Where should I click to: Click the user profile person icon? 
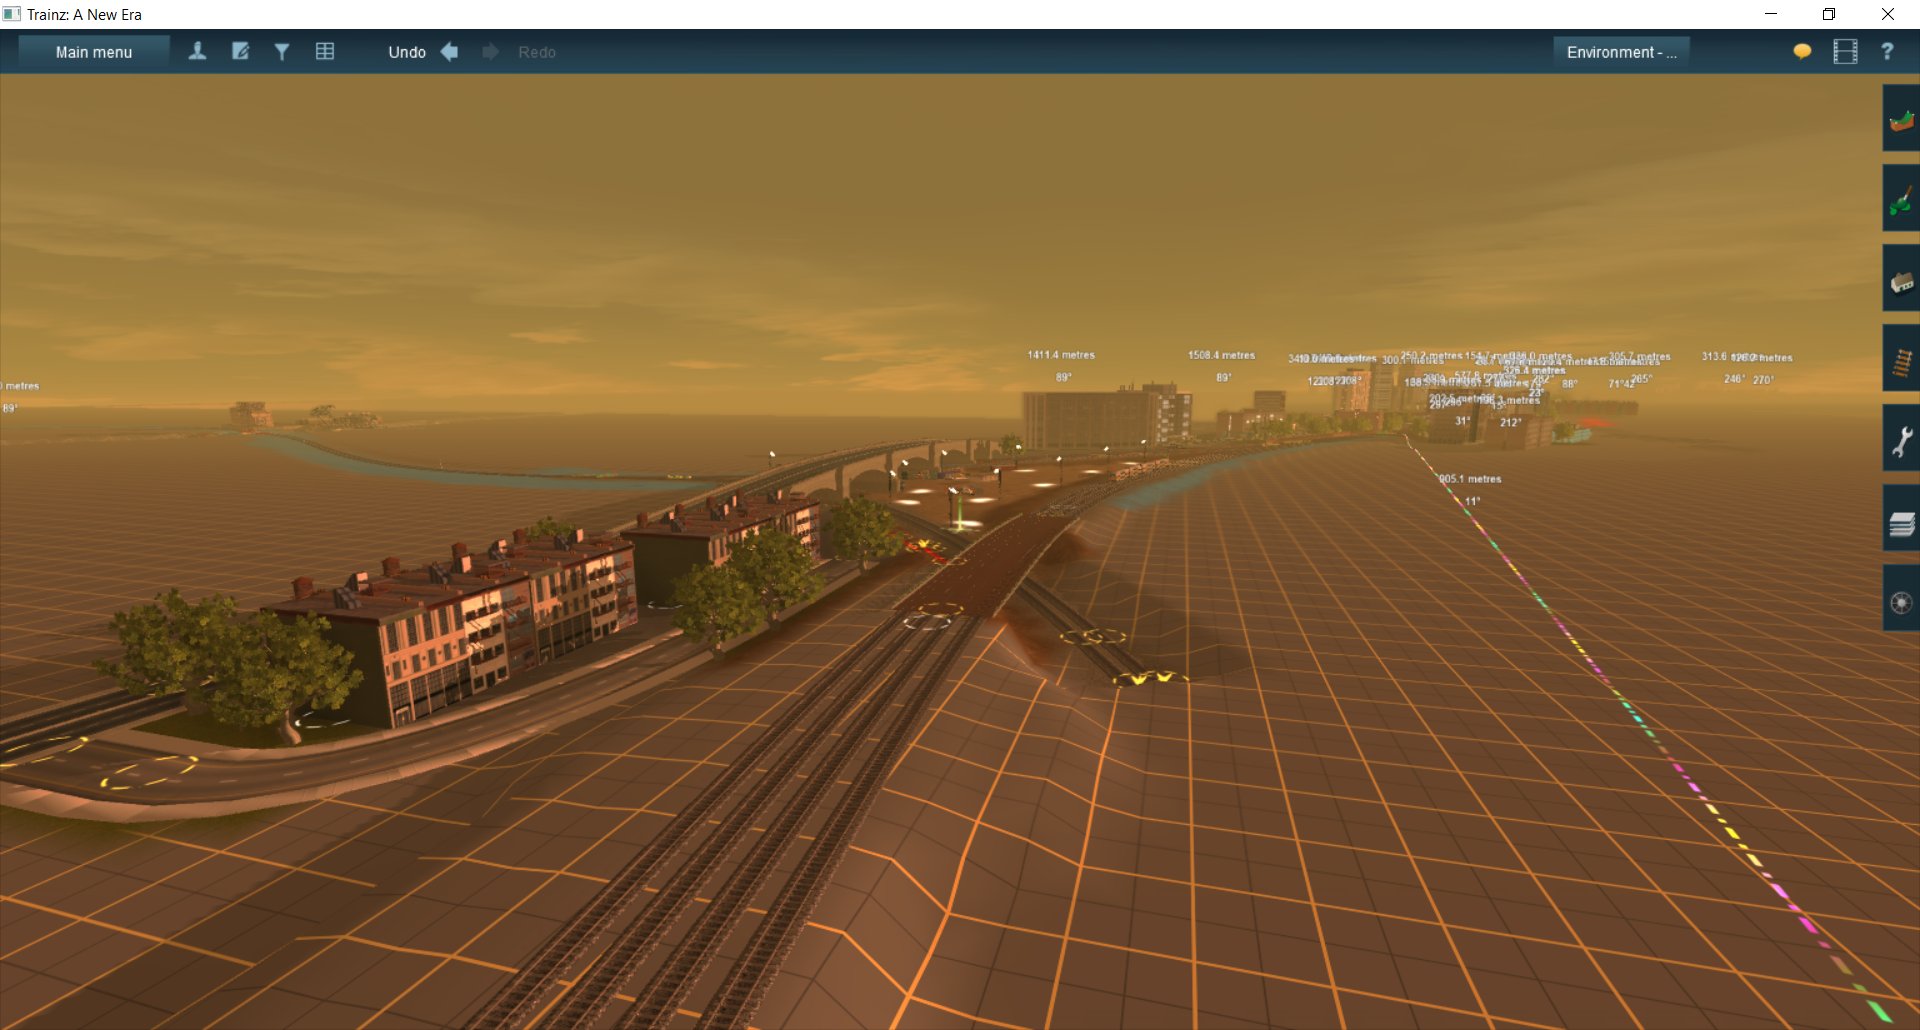click(197, 51)
